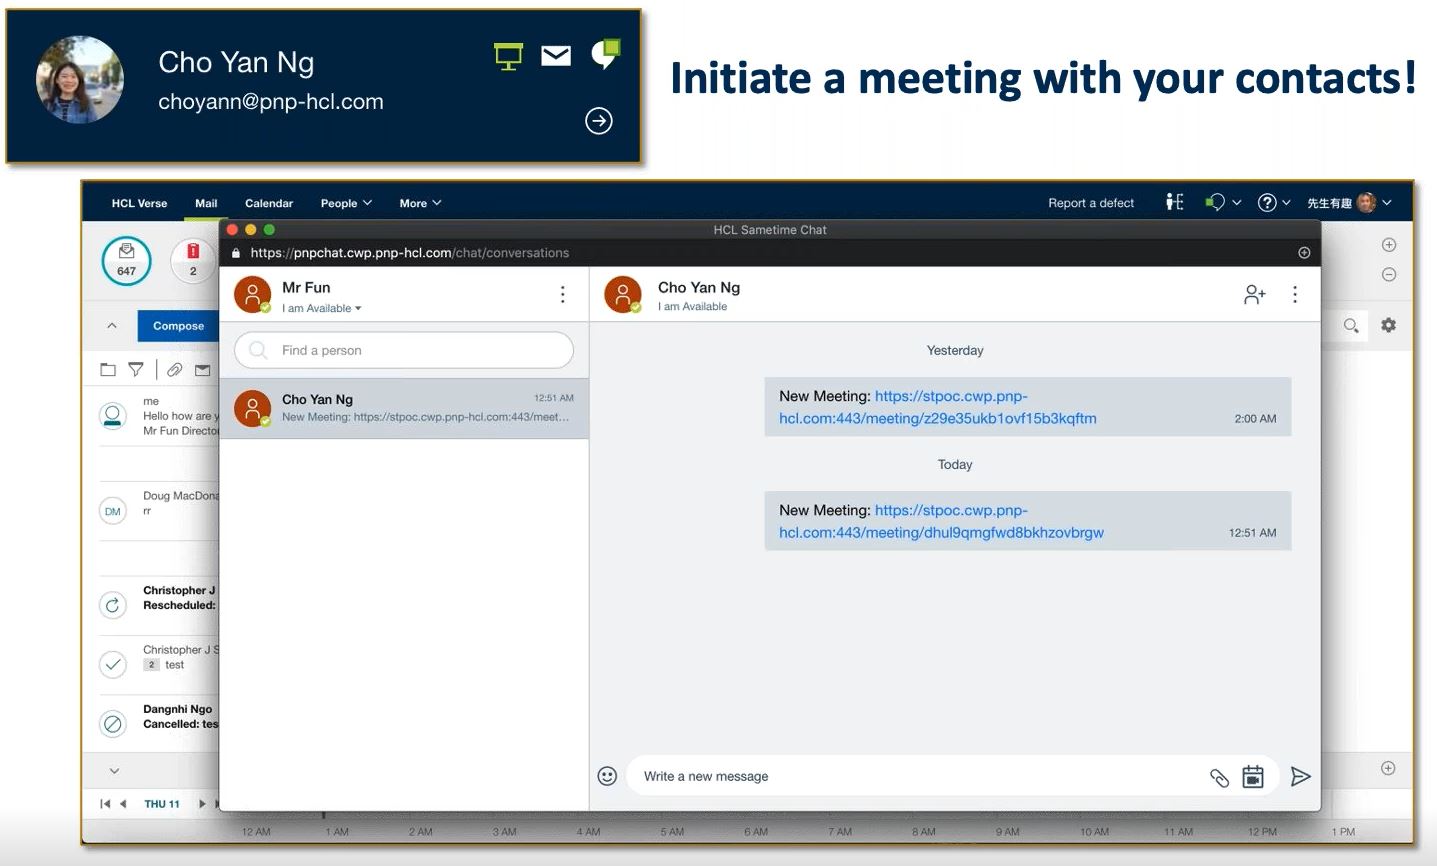
Task: Click the filter funnel icon in mail toolbar
Action: 136,370
